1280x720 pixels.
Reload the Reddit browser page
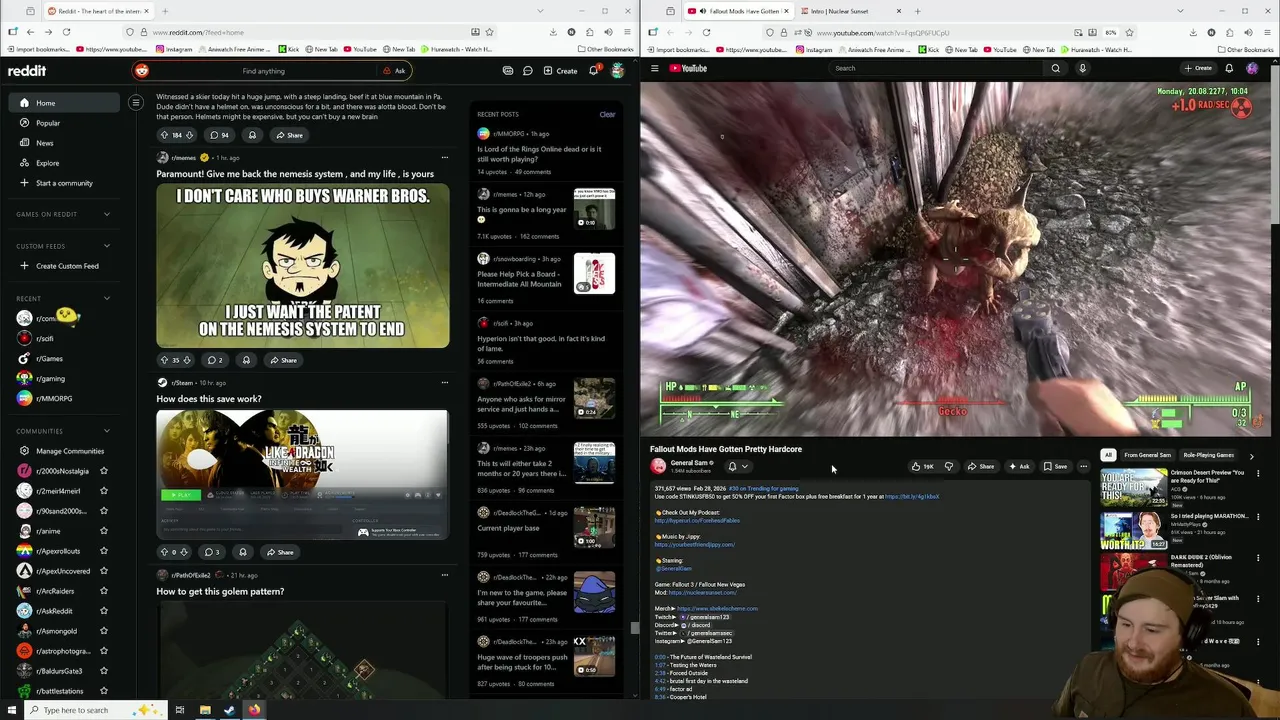pos(66,32)
